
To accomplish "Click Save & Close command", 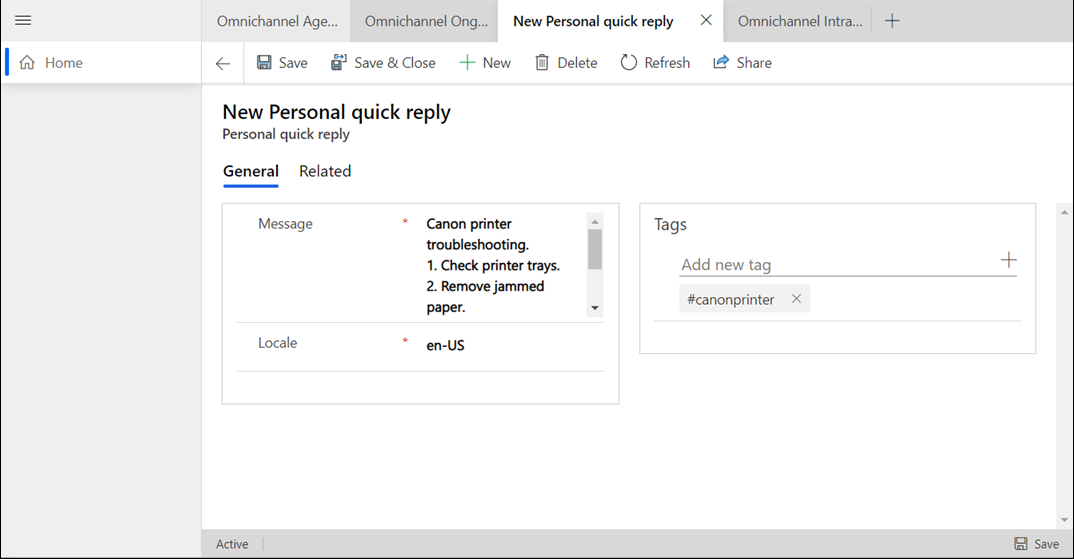I will tap(383, 63).
